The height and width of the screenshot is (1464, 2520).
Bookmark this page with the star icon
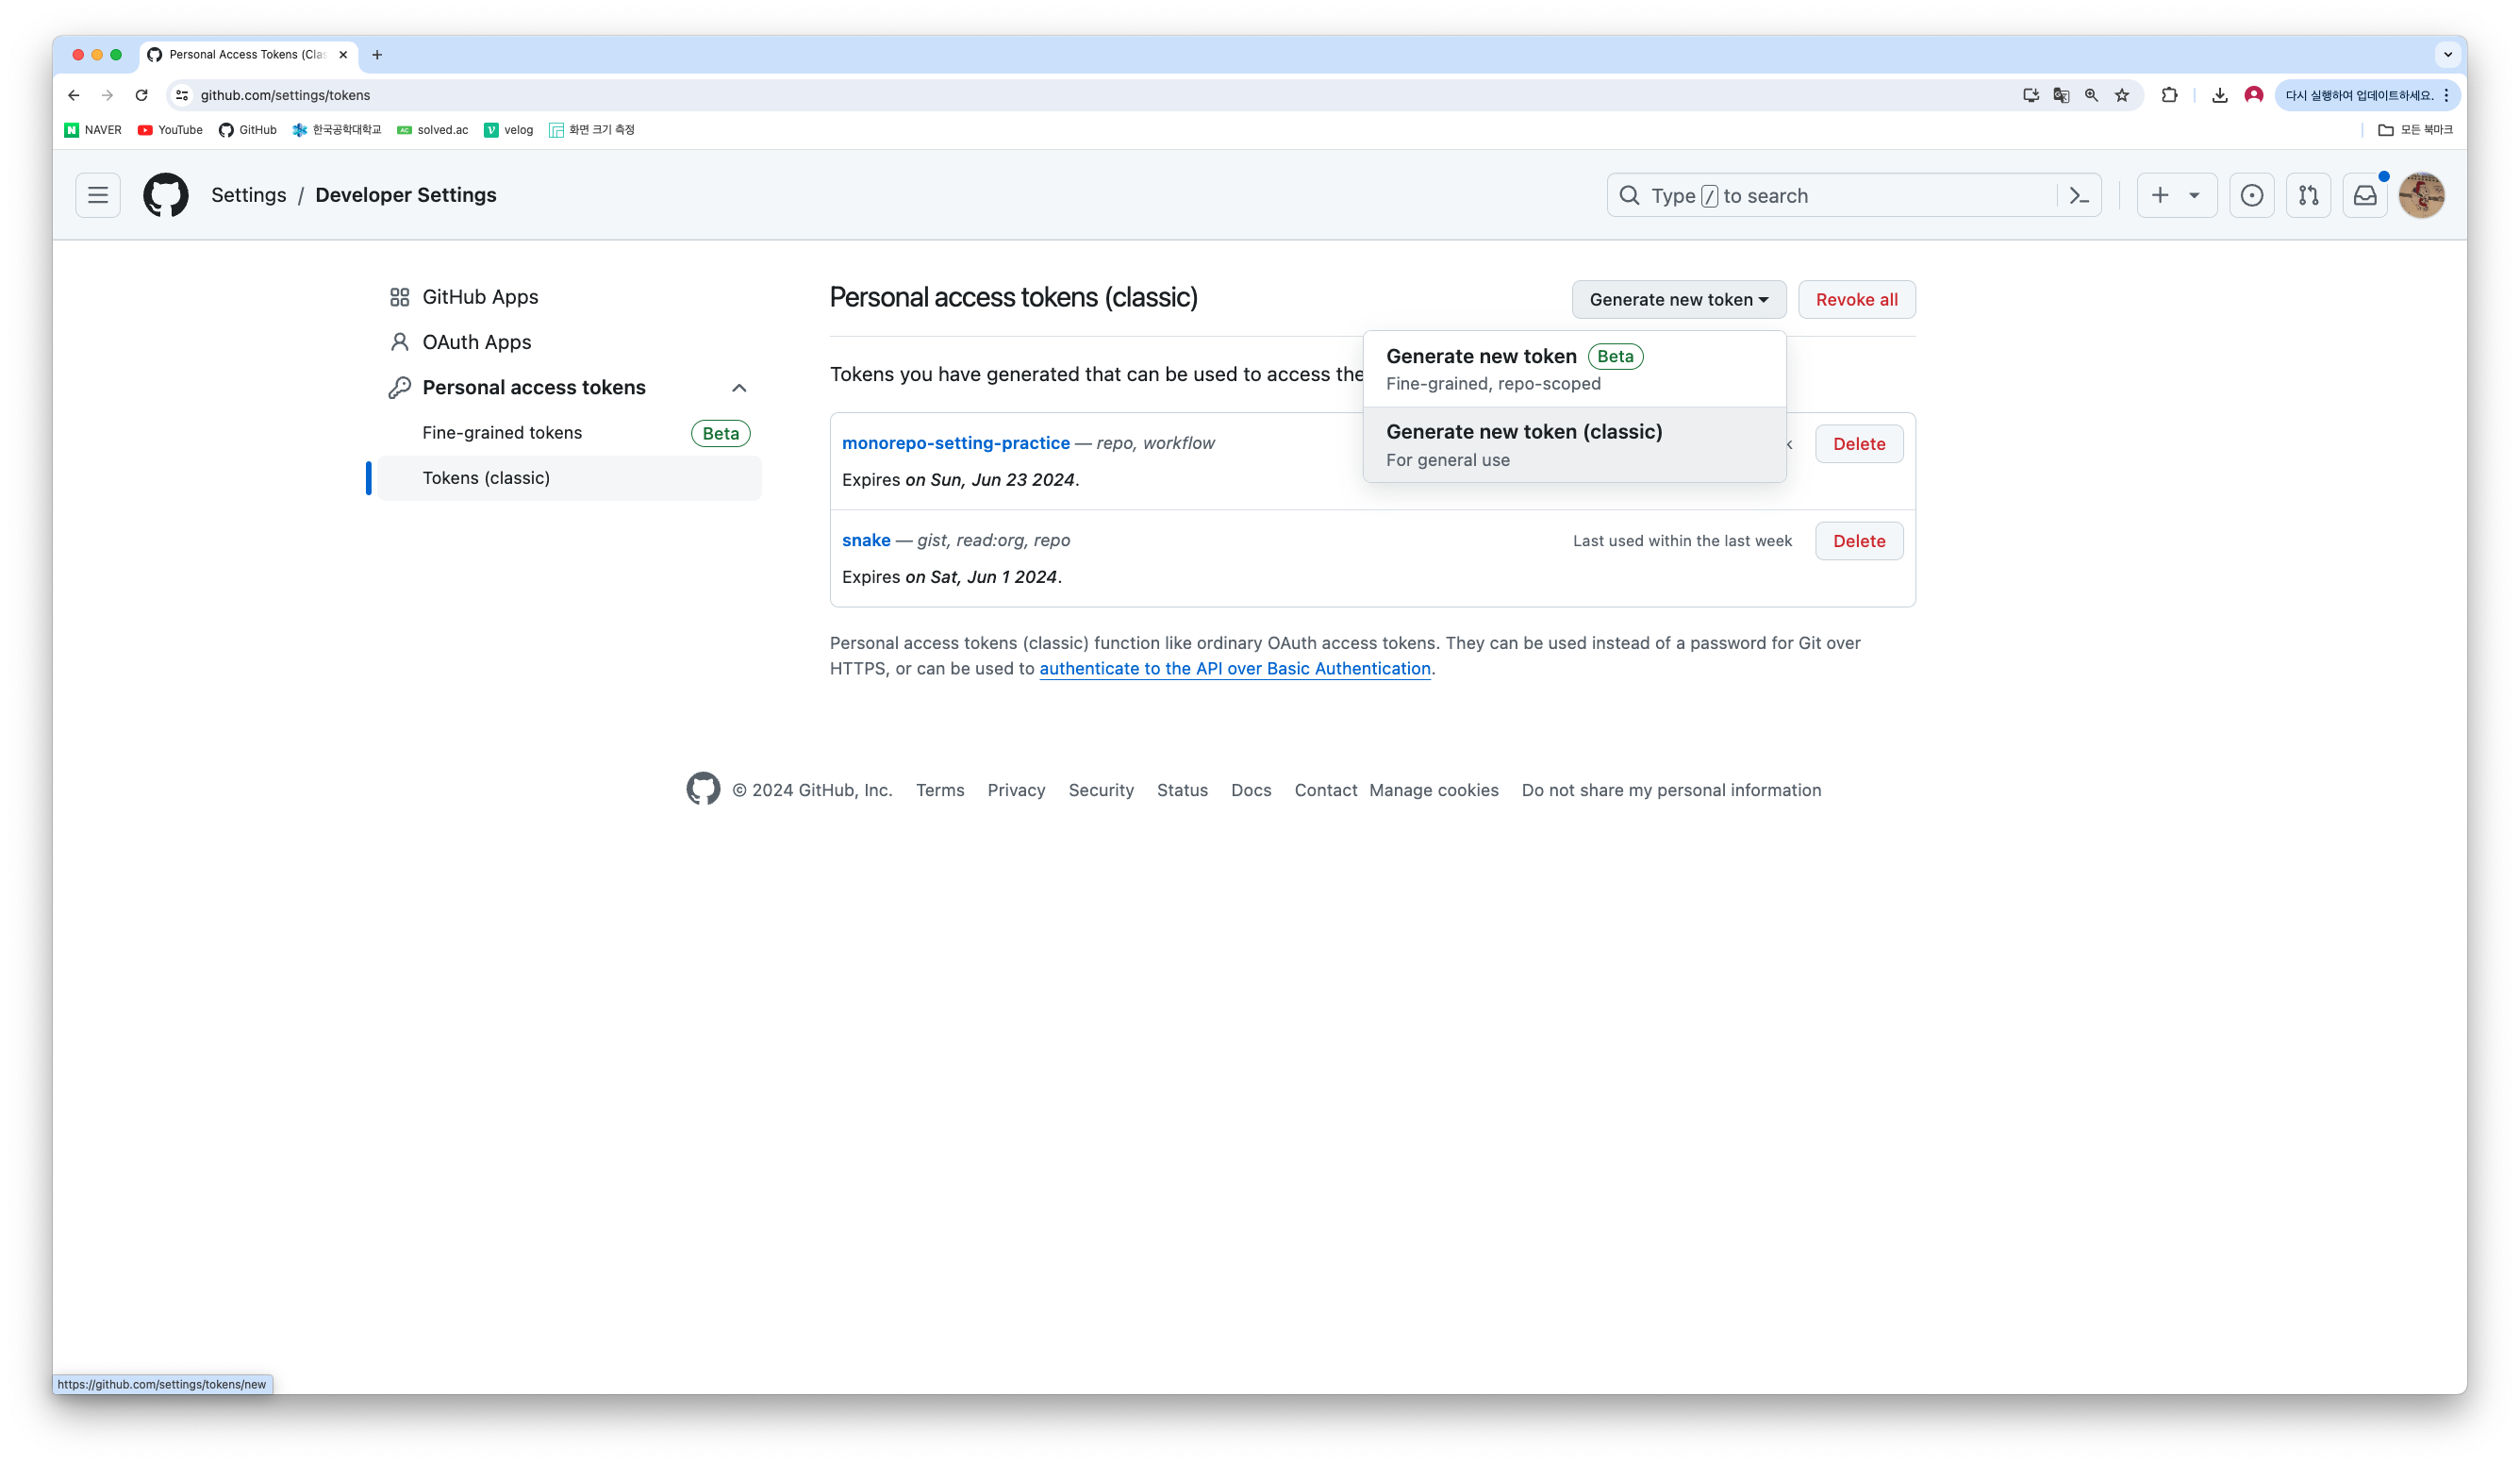[2122, 95]
